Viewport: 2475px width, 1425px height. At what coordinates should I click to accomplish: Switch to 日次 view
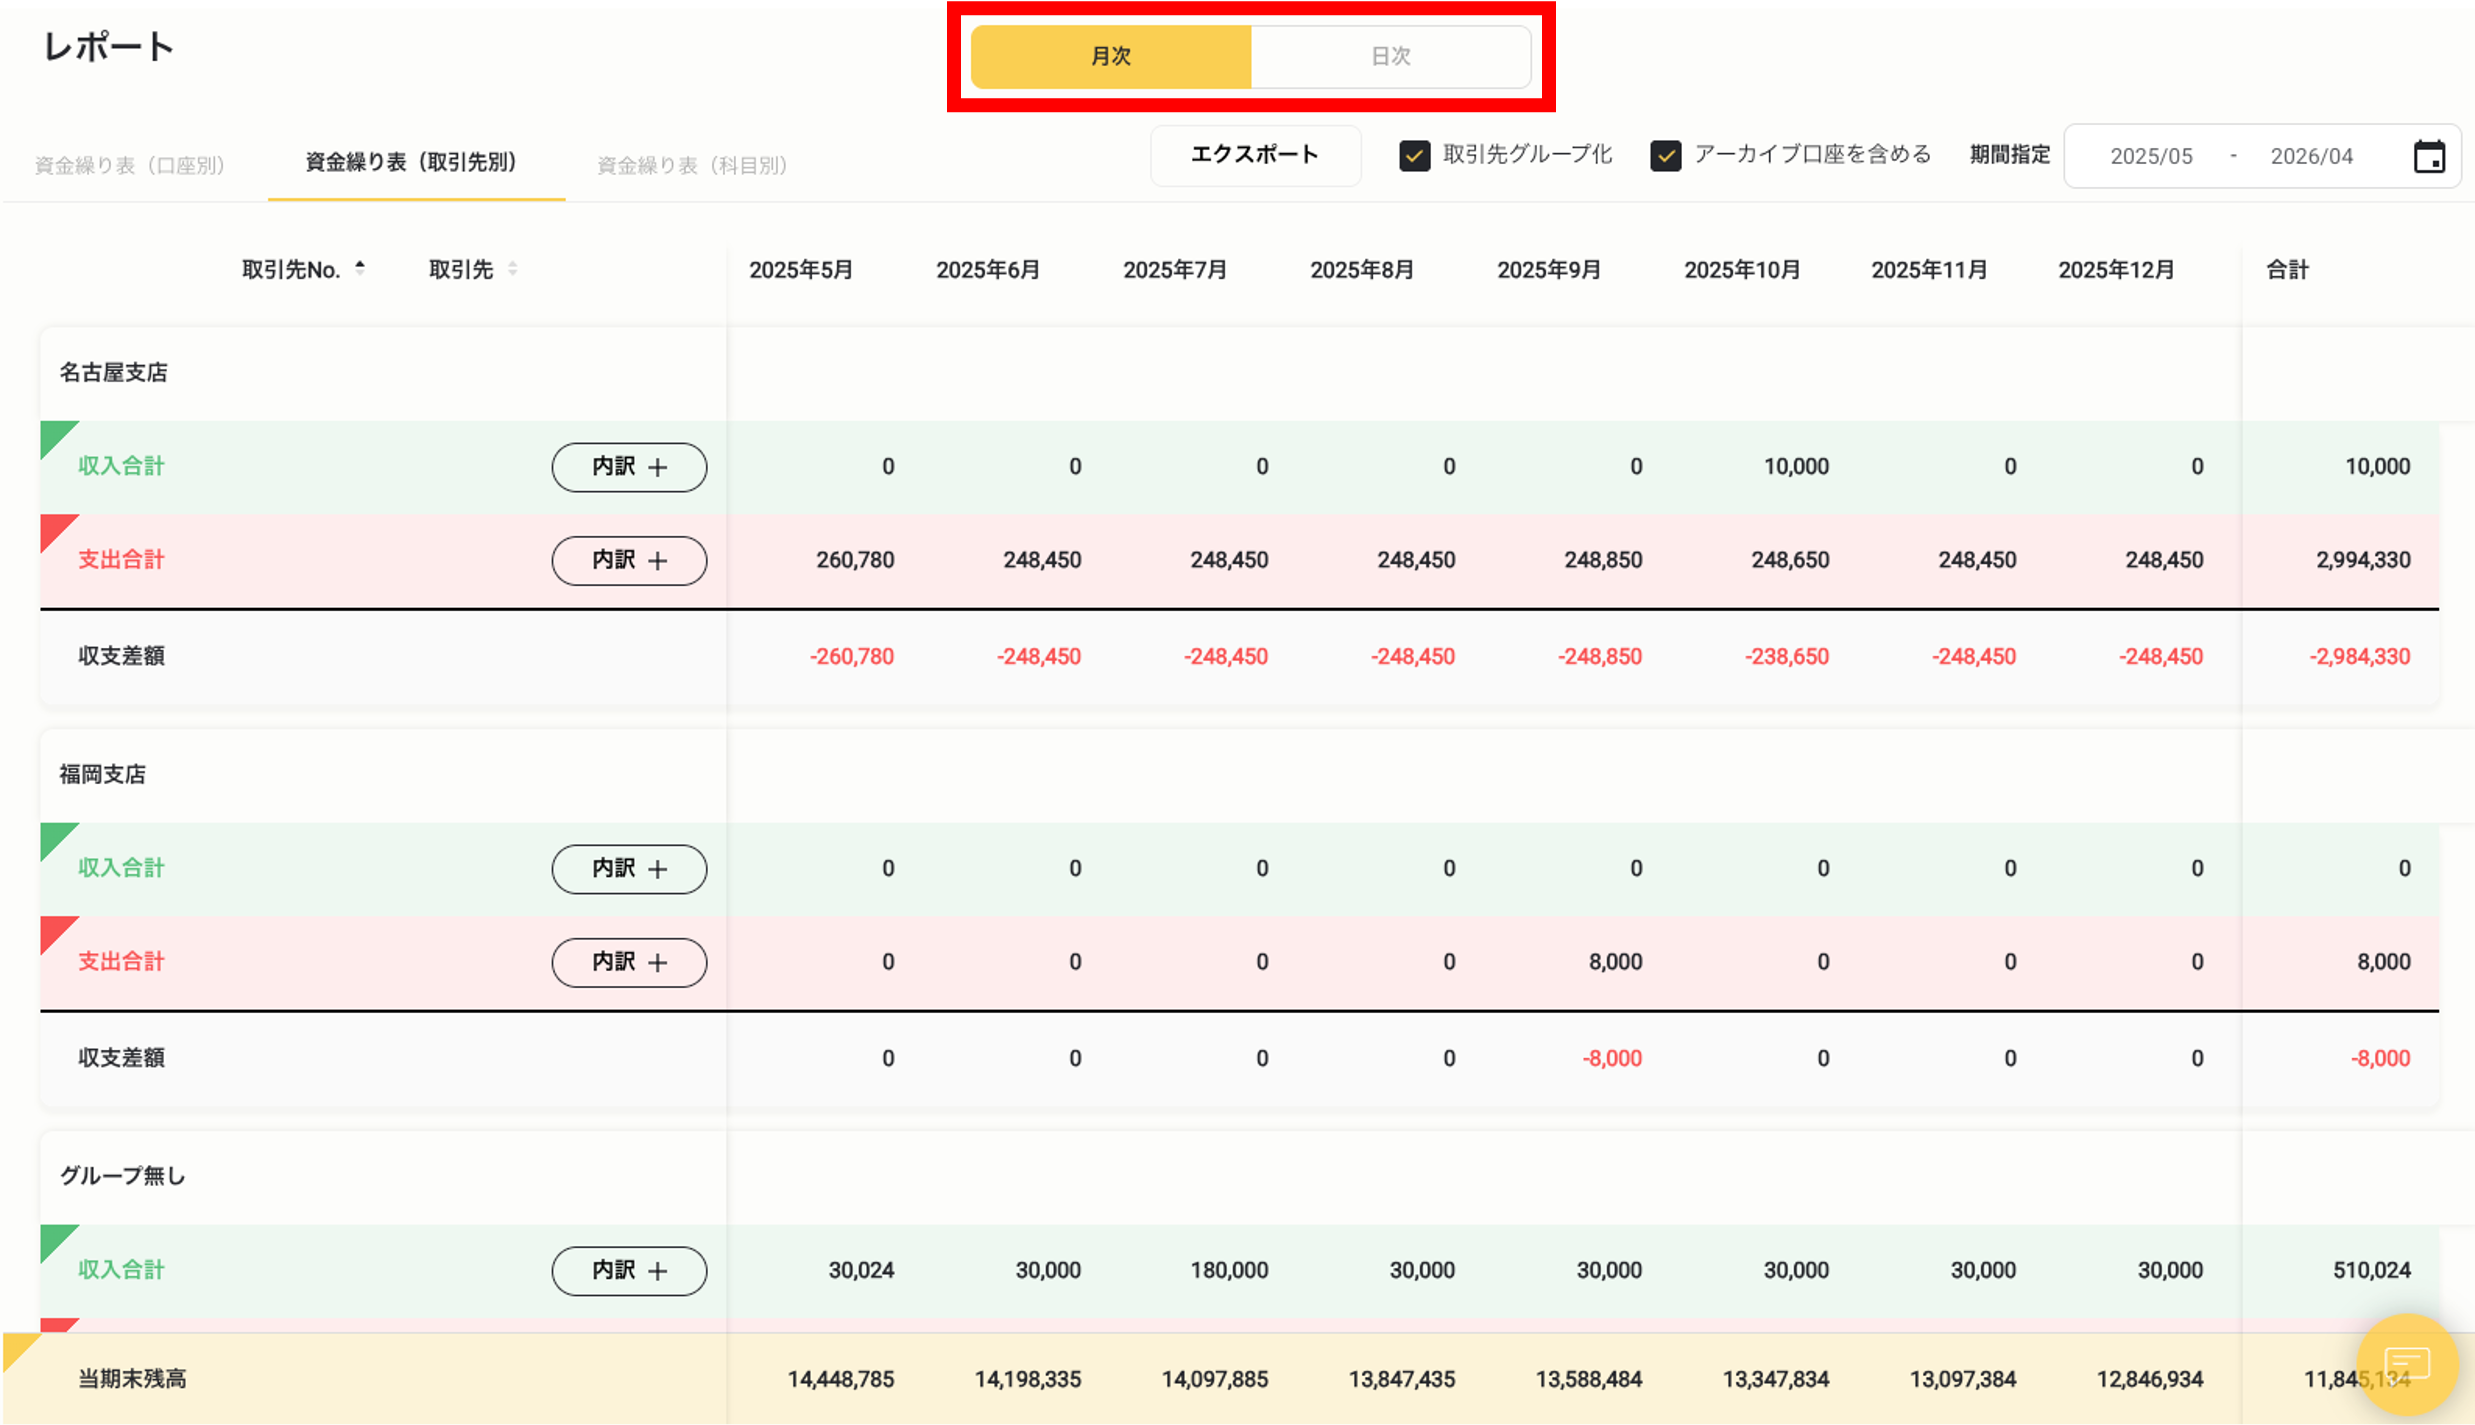click(1390, 56)
